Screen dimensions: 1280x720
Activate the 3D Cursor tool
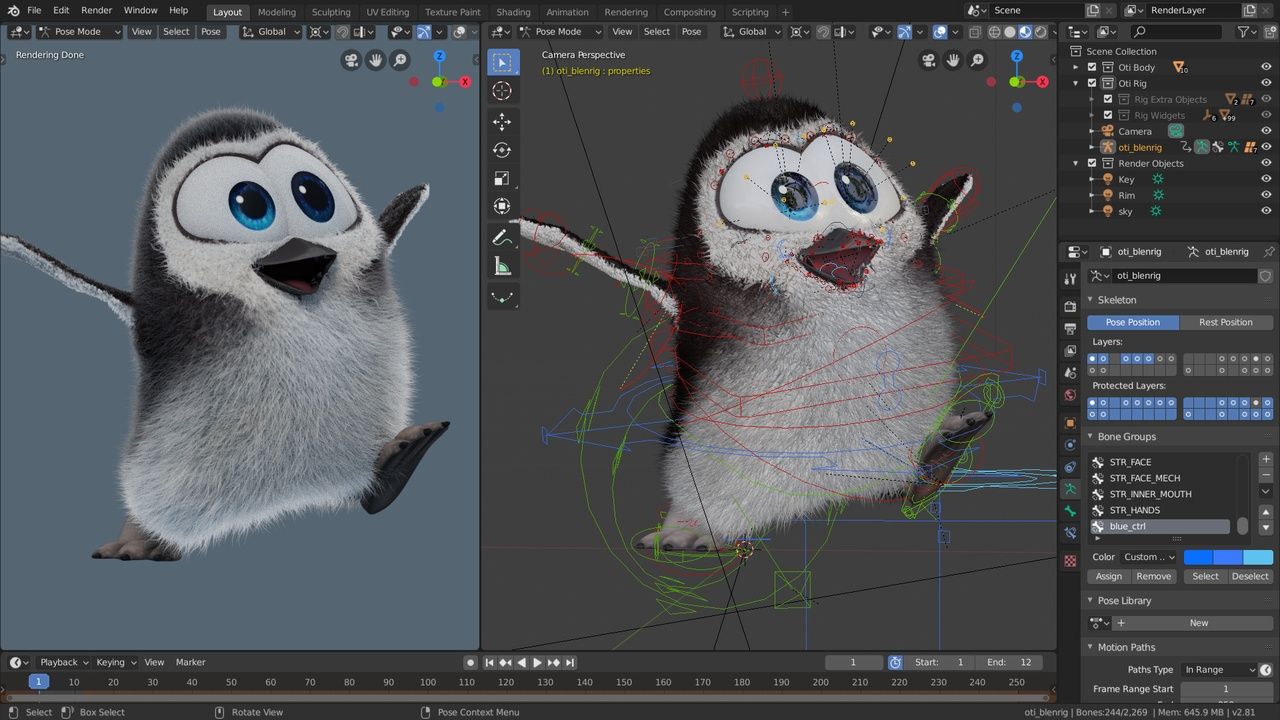[502, 90]
